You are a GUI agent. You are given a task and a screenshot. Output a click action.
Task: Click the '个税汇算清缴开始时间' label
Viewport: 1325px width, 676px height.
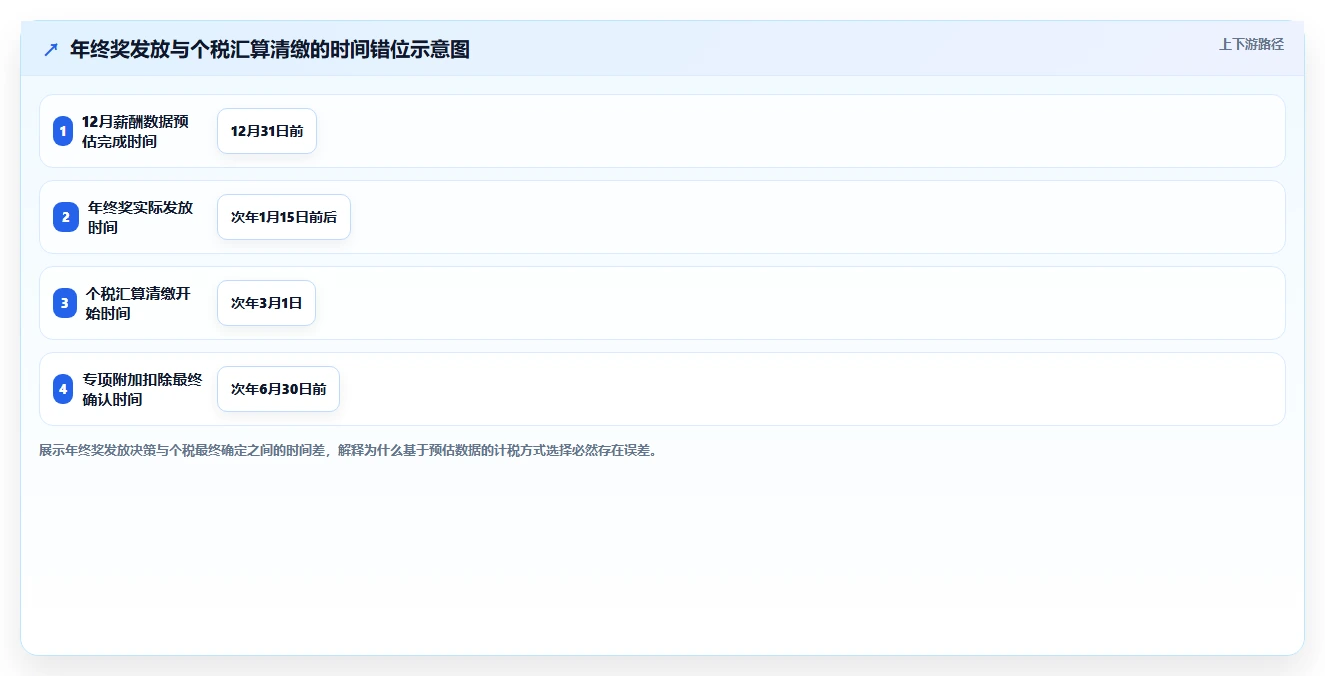(x=138, y=303)
